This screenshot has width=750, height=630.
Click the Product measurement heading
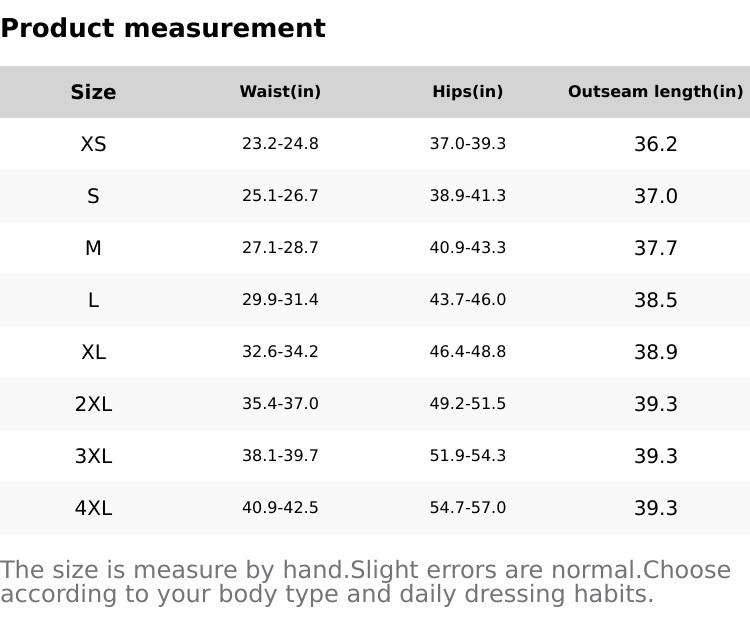163,28
